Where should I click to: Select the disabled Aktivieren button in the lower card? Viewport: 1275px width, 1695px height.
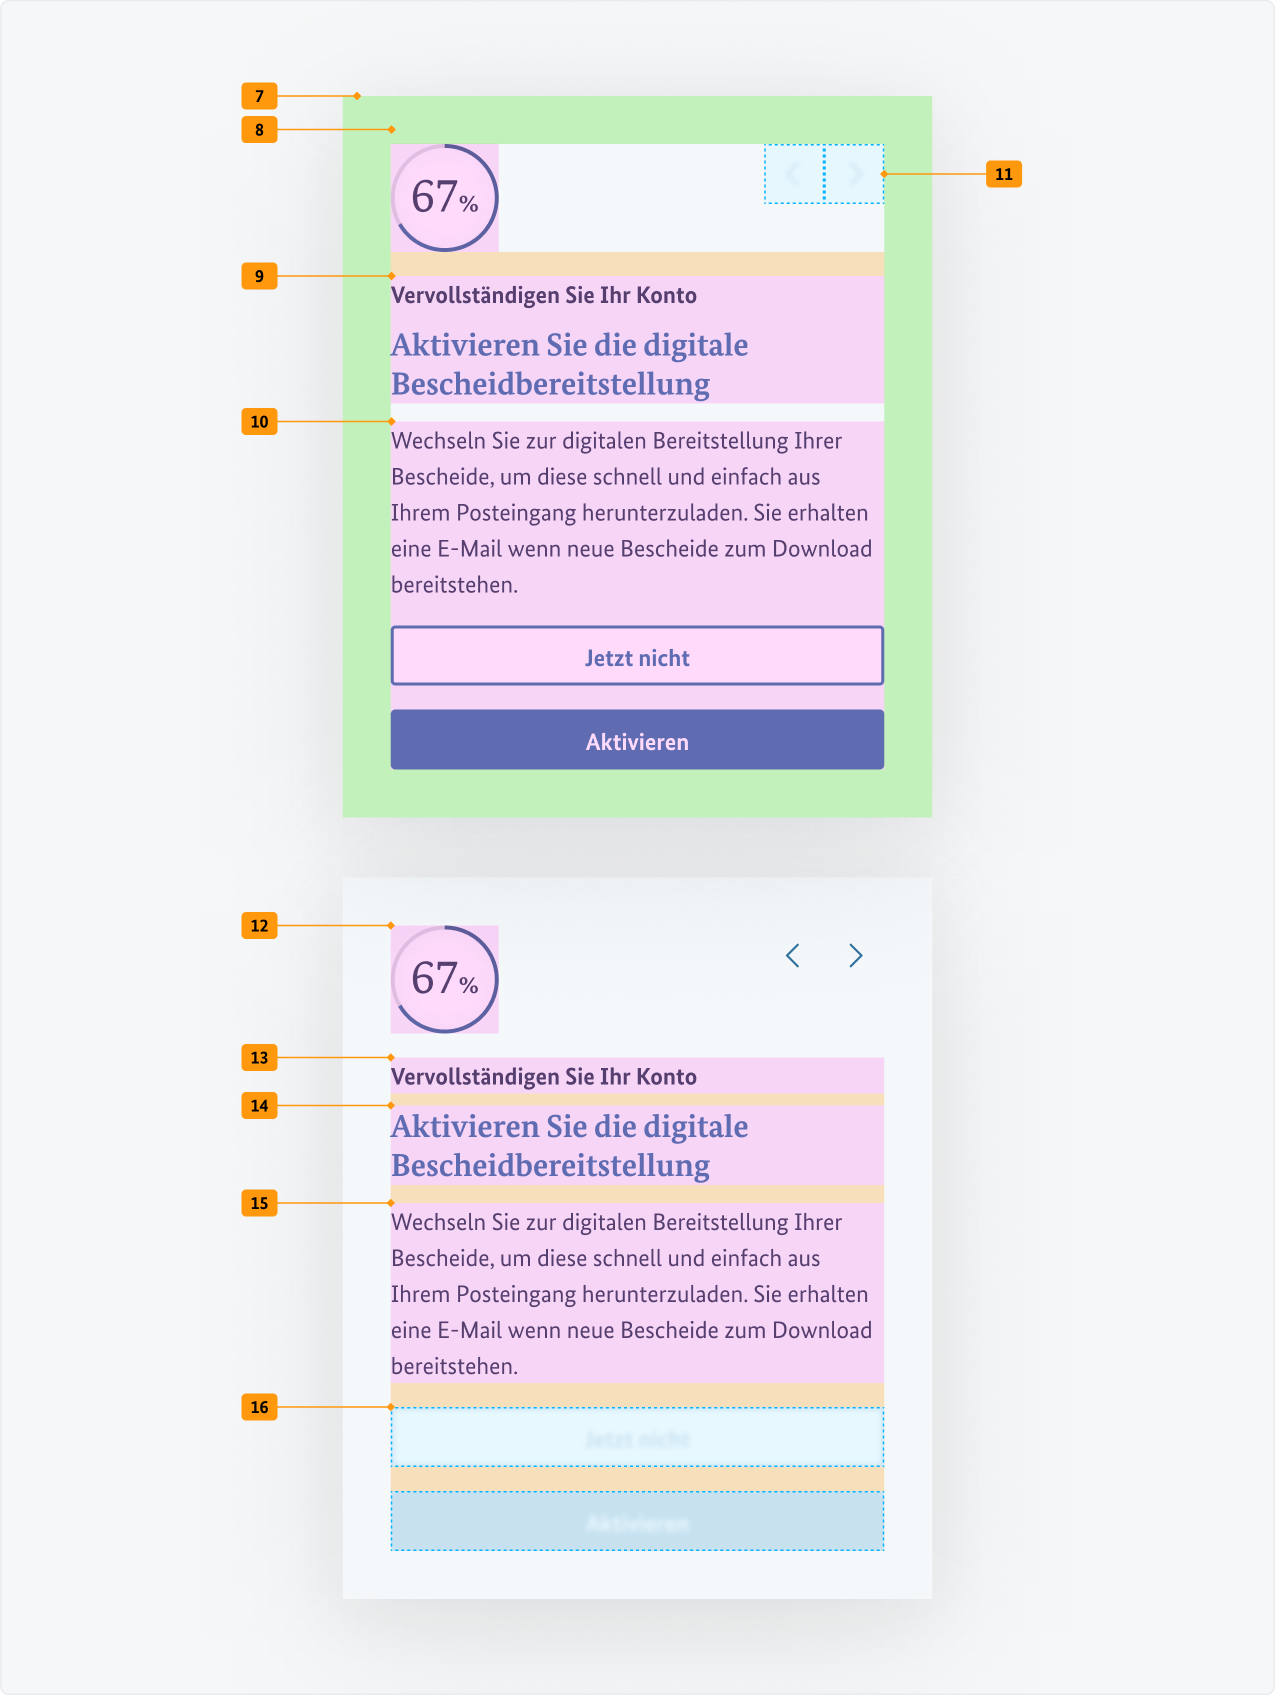637,1523
